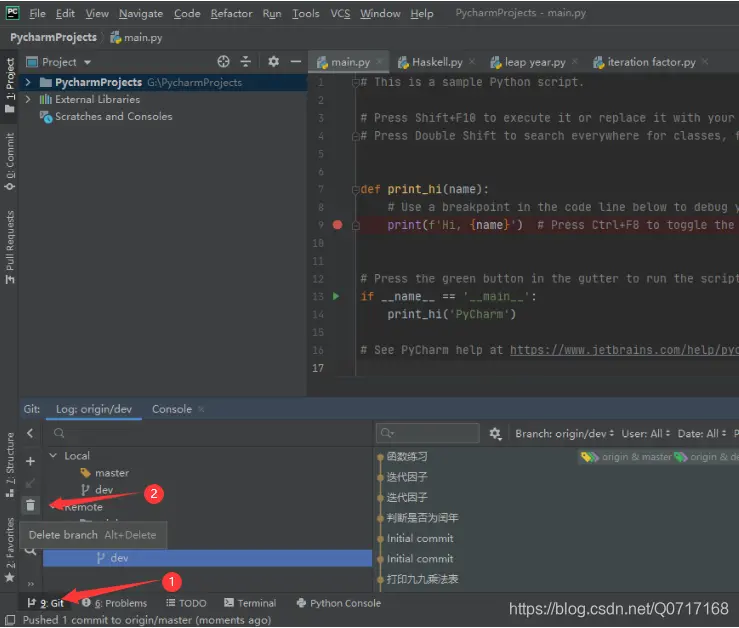Open the File menu
The width and height of the screenshot is (739, 628).
[x=37, y=14]
